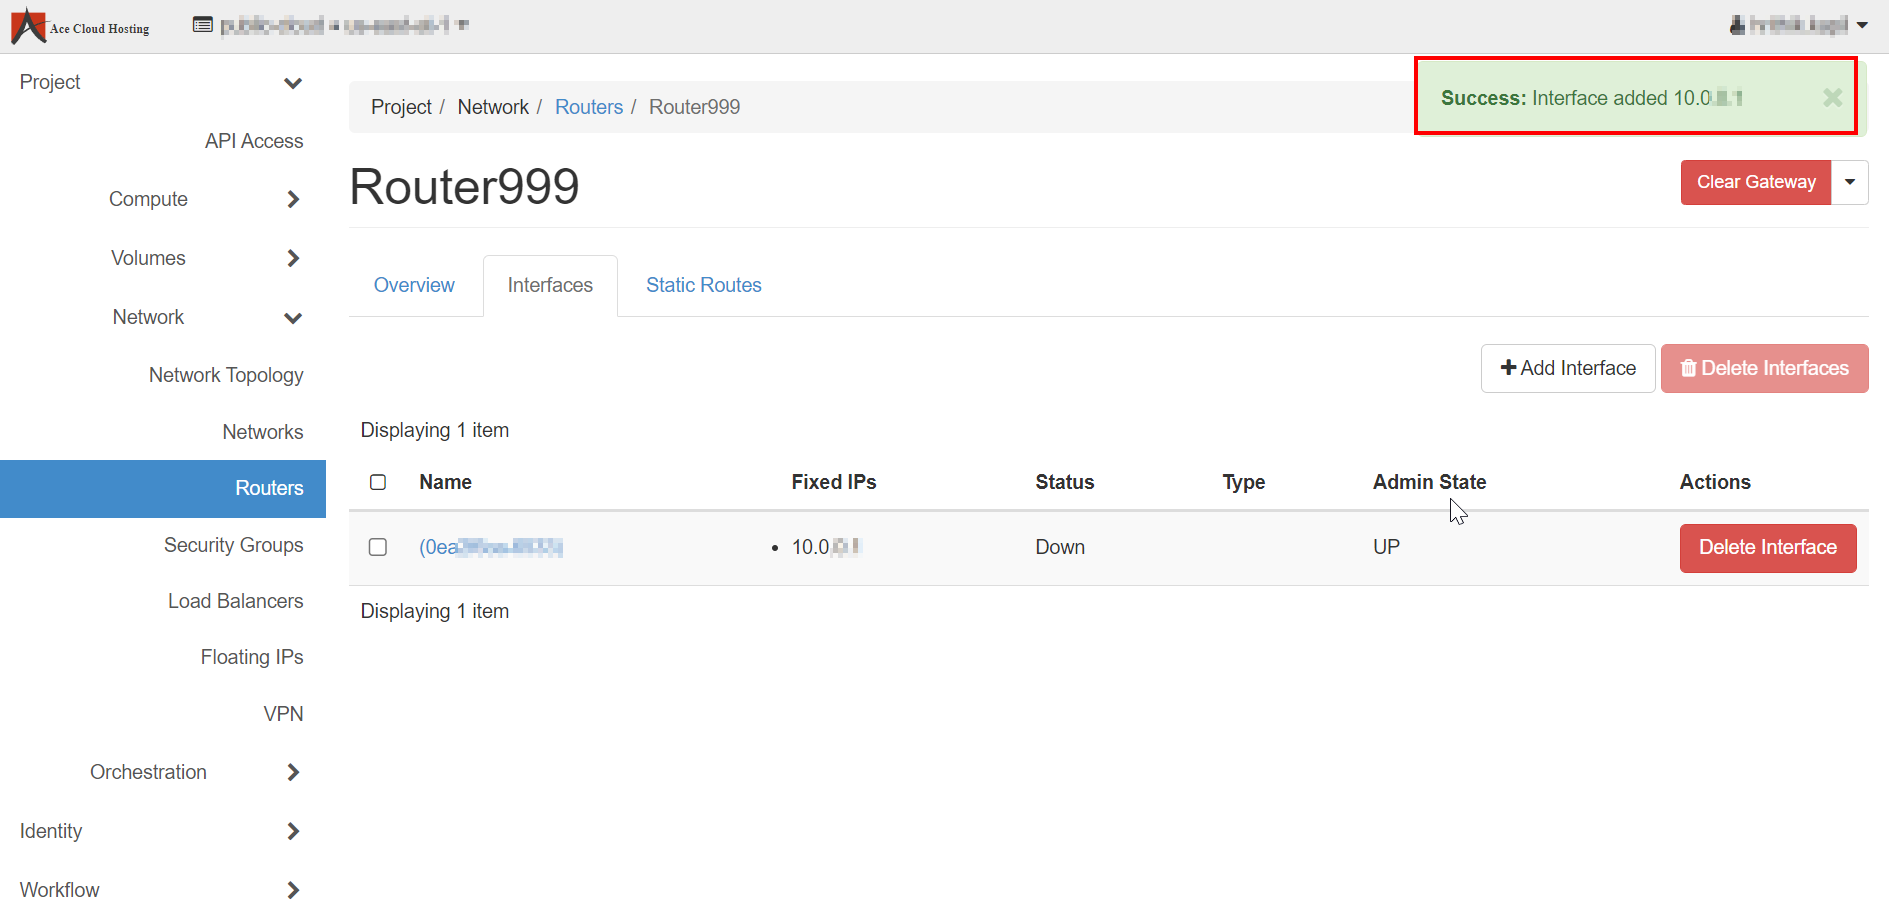Collapse the Network section chevron

[293, 318]
